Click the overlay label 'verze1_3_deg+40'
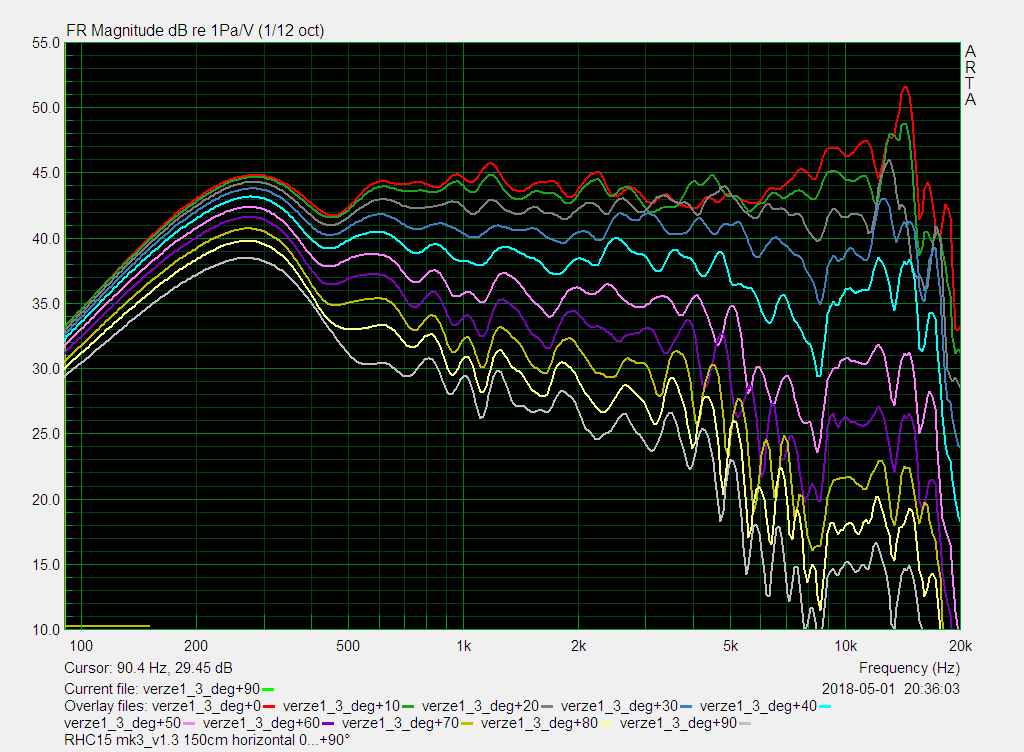Screen dimensions: 1024x752 tap(758, 706)
